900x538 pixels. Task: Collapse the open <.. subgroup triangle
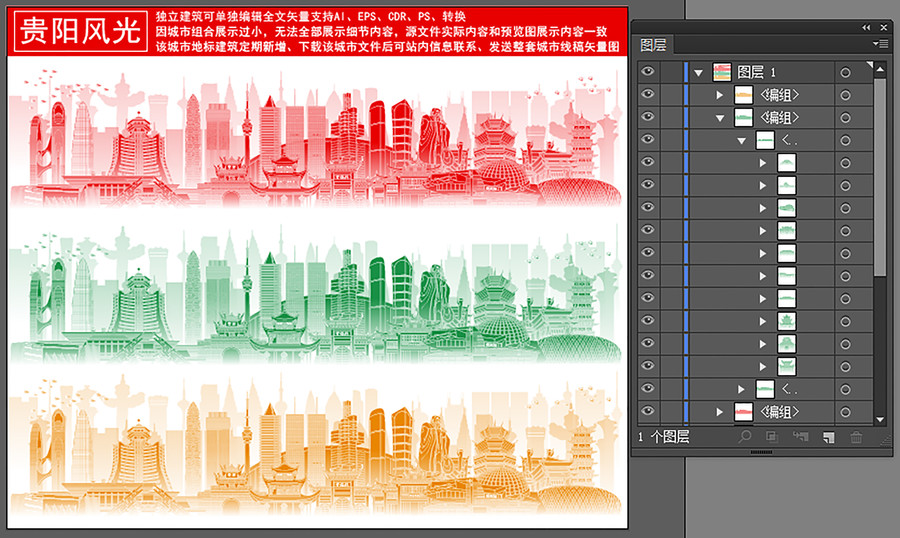(x=742, y=141)
